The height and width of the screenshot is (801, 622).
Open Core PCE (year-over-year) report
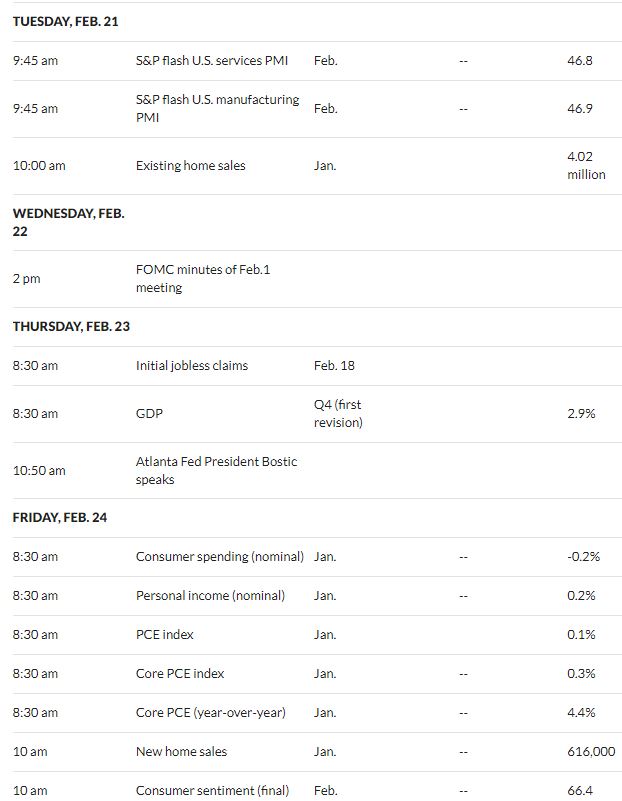point(211,713)
